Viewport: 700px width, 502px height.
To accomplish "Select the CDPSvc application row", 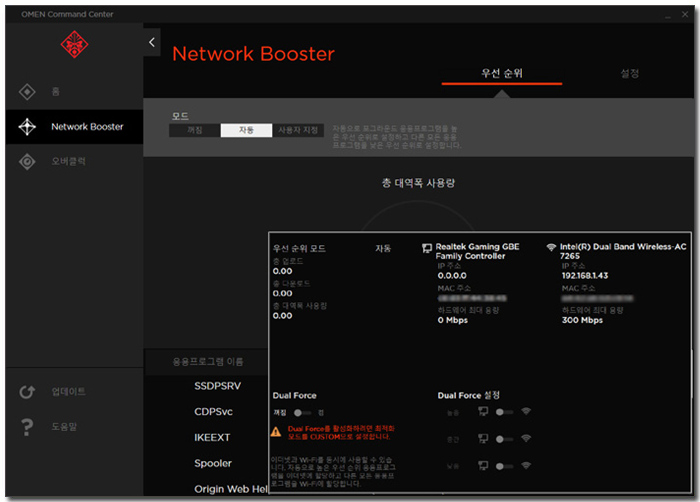I will (x=213, y=412).
